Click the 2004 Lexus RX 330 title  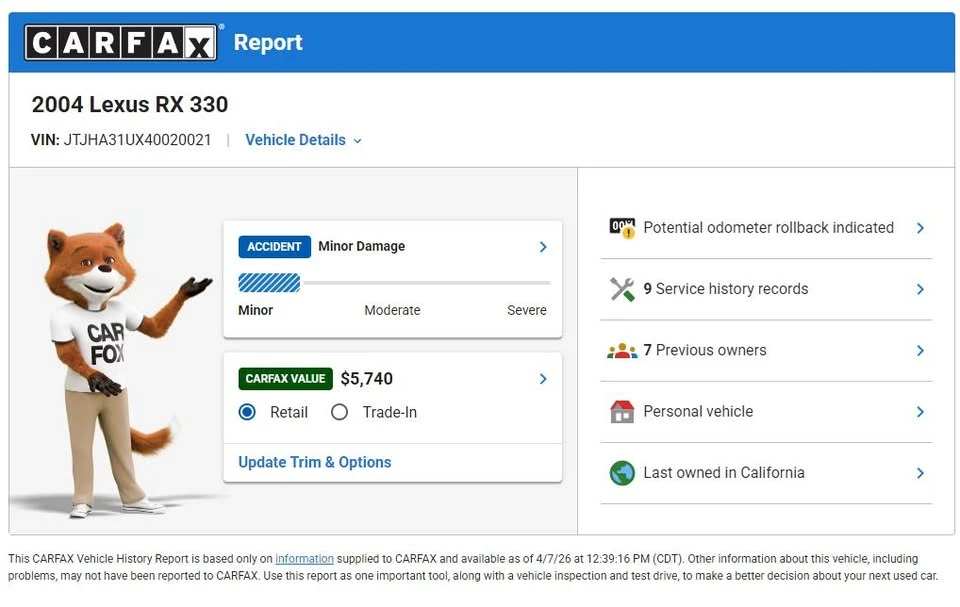point(130,105)
